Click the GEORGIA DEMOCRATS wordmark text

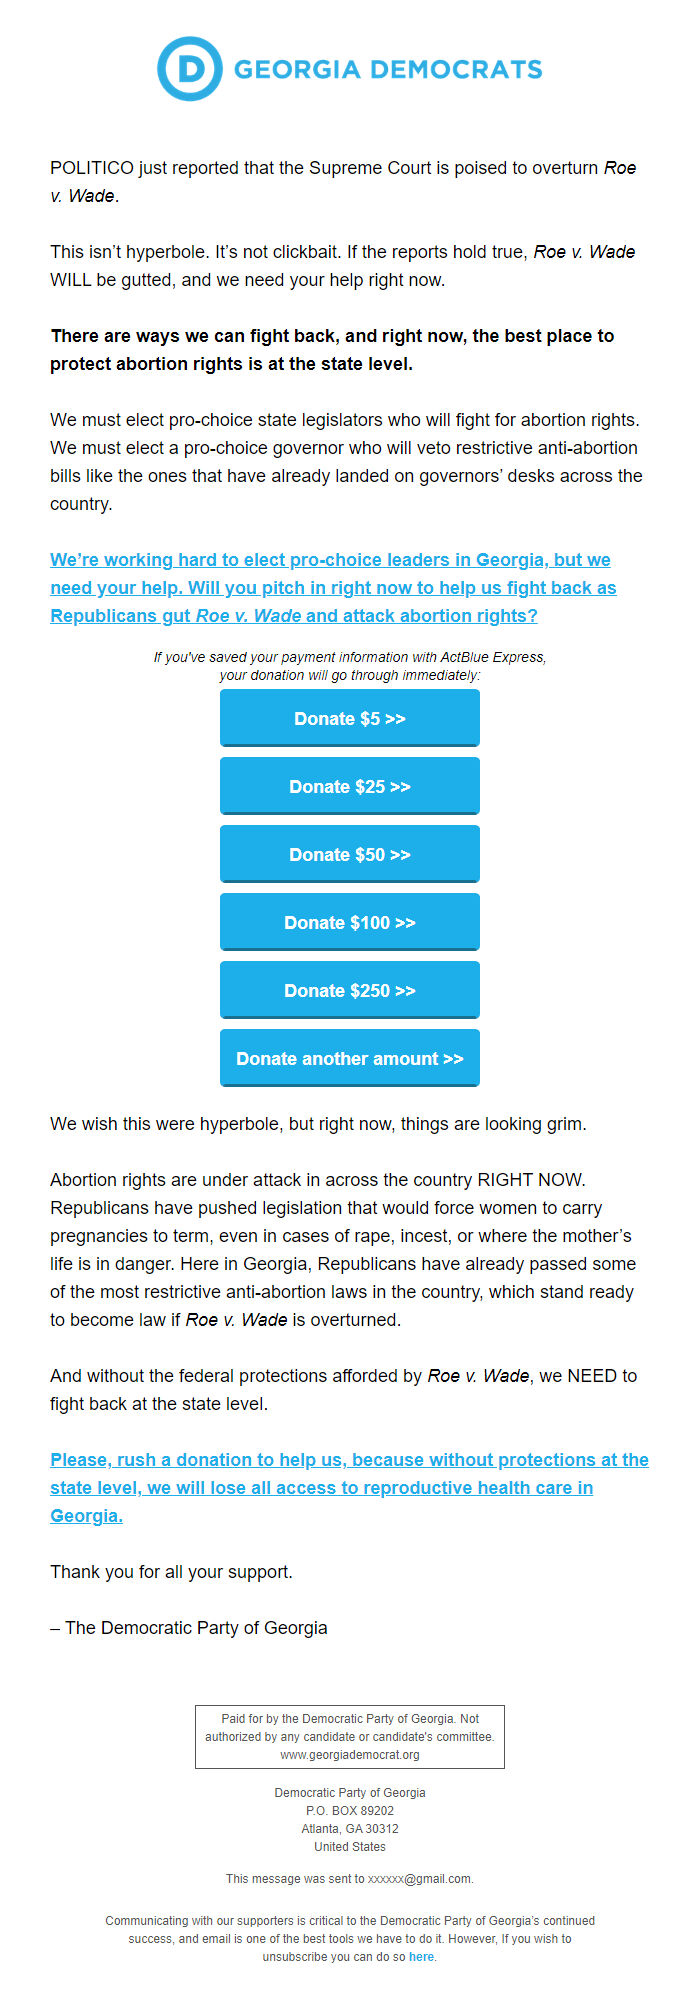388,70
